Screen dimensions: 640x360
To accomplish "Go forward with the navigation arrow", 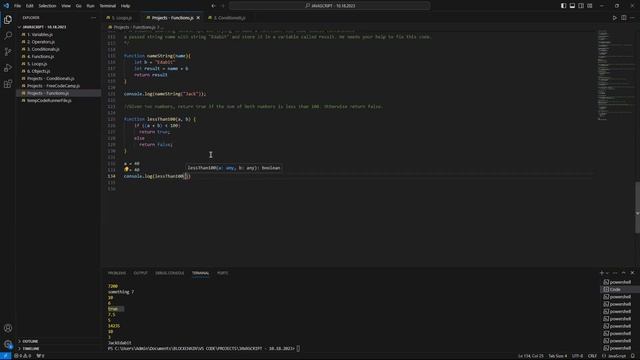I will tap(223, 6).
